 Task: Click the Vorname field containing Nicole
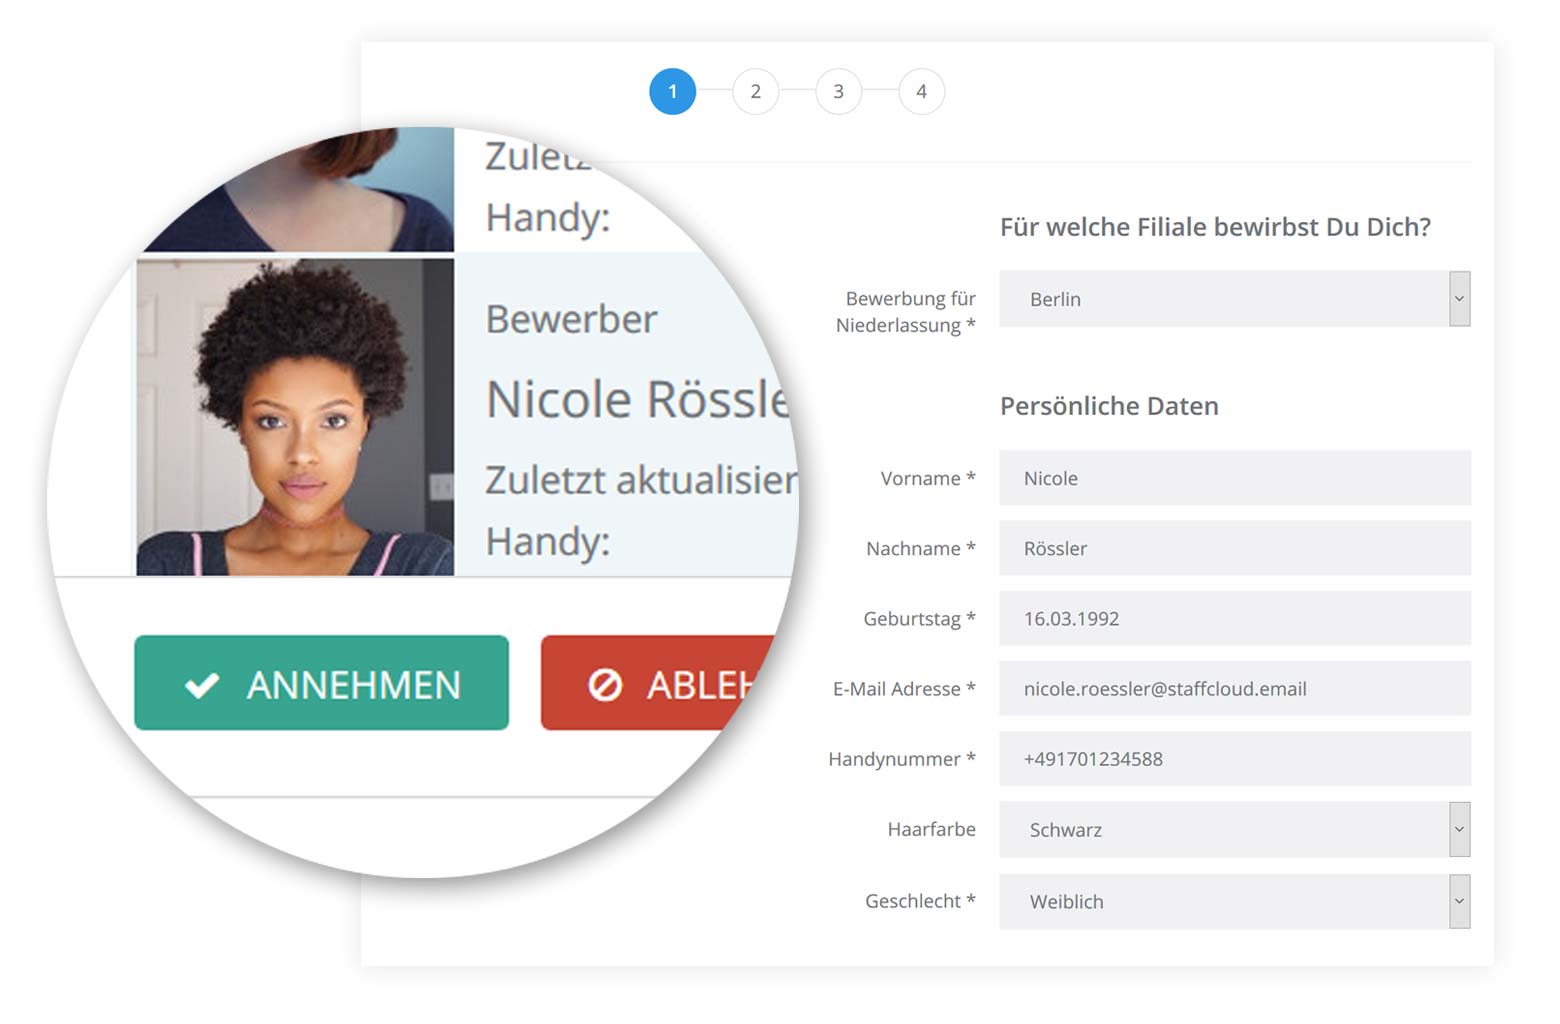pos(1235,478)
